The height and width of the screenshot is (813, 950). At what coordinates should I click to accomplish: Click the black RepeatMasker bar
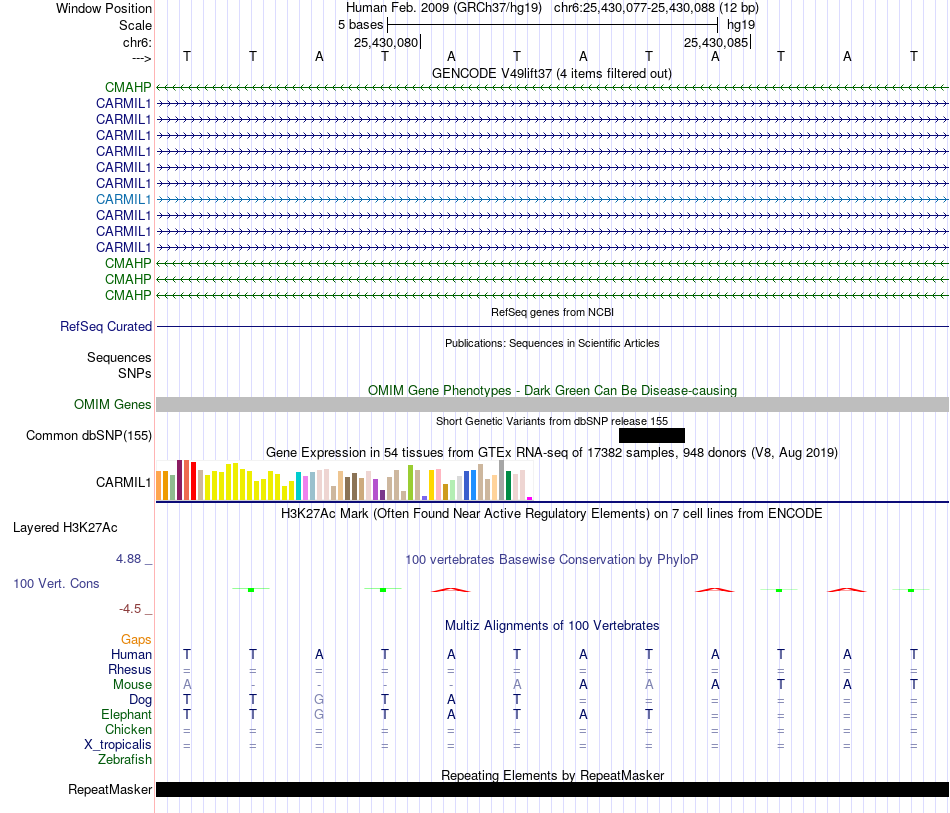click(x=552, y=789)
